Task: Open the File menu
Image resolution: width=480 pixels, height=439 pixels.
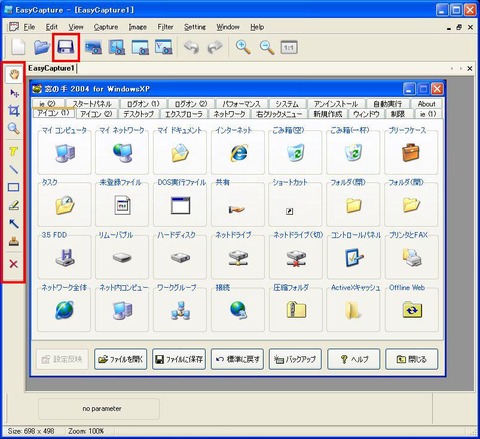Action: coord(29,27)
